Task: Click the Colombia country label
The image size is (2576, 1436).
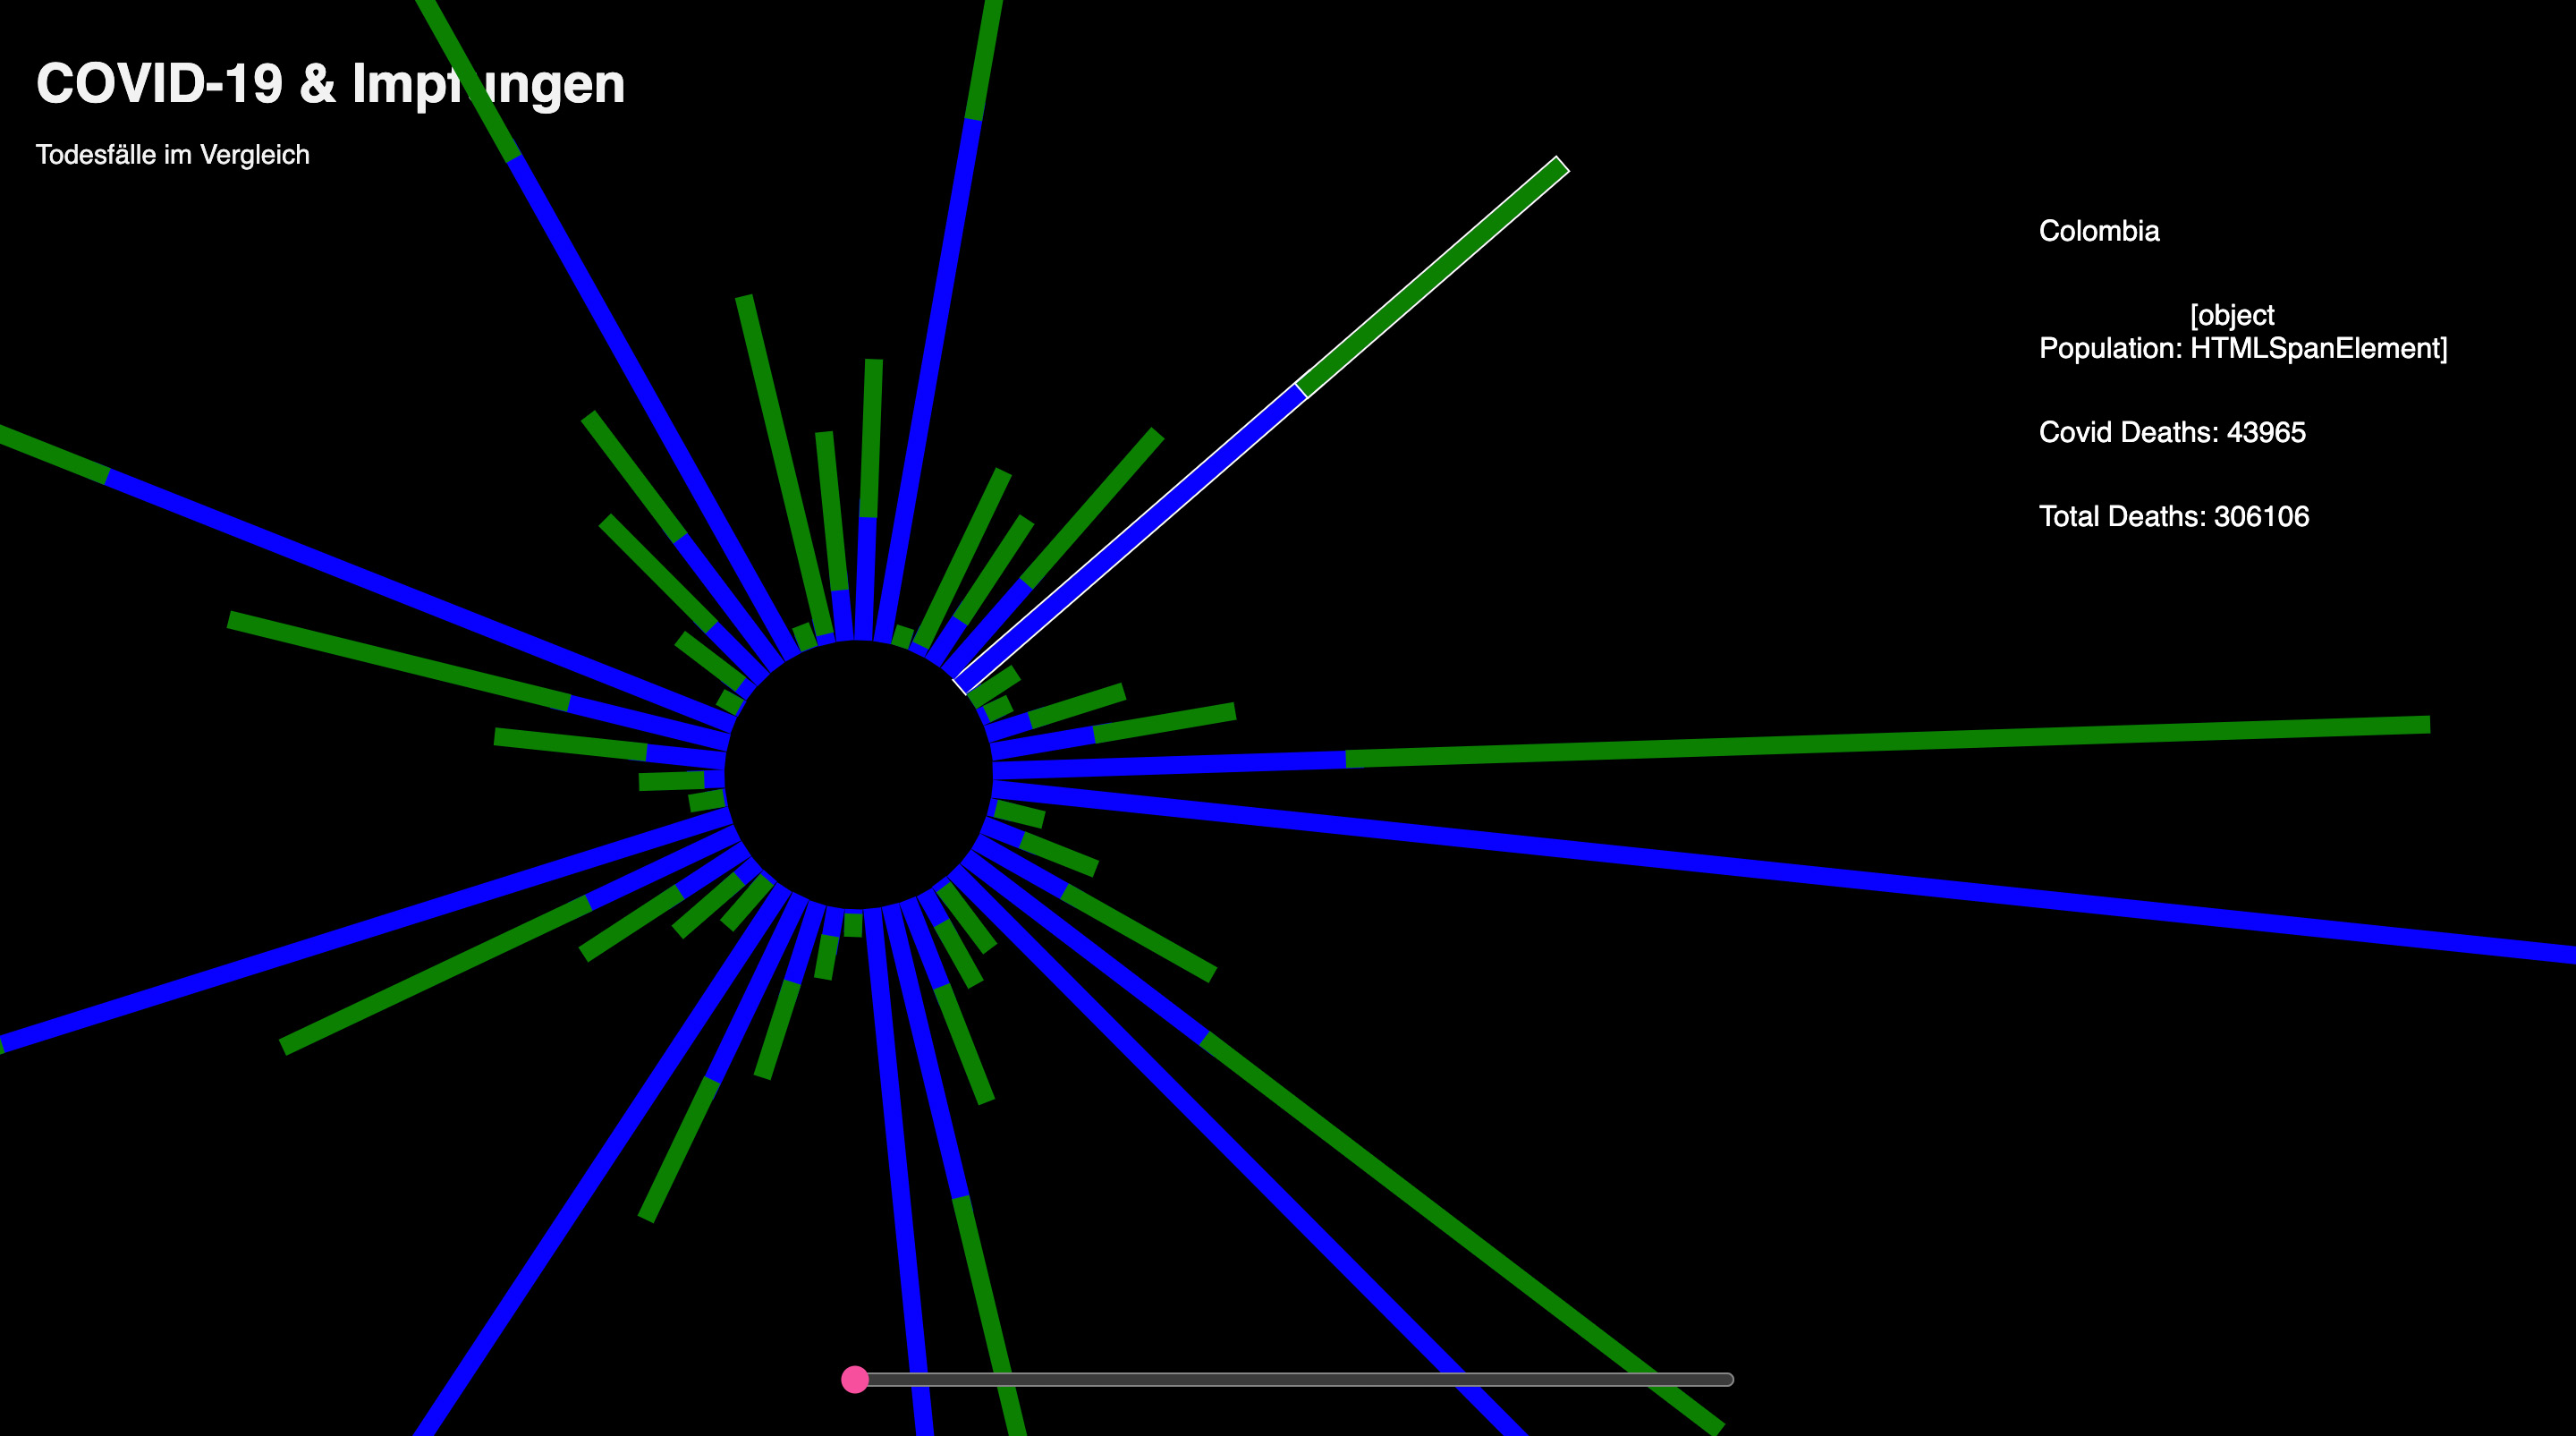Action: (x=2098, y=231)
